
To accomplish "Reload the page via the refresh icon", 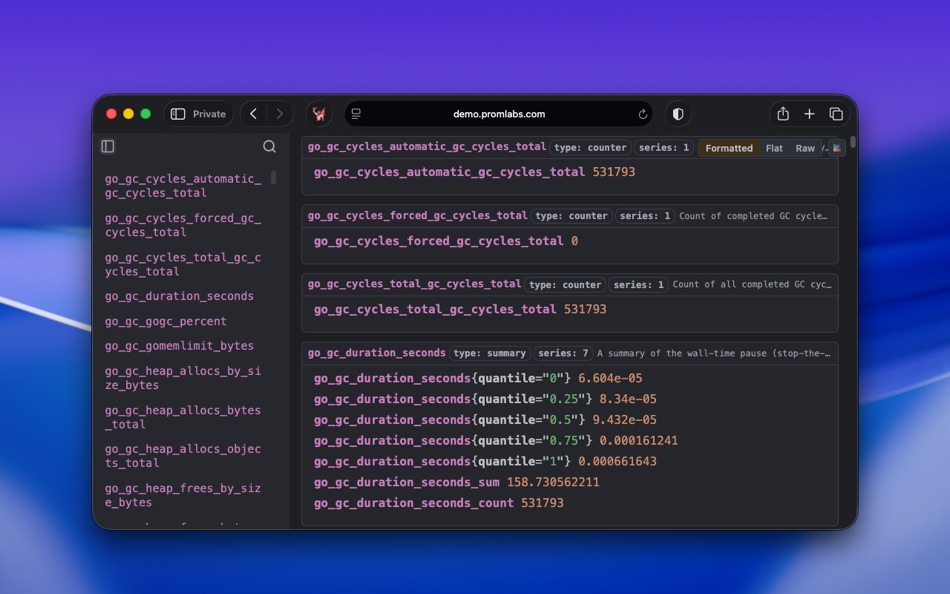I will (x=643, y=114).
